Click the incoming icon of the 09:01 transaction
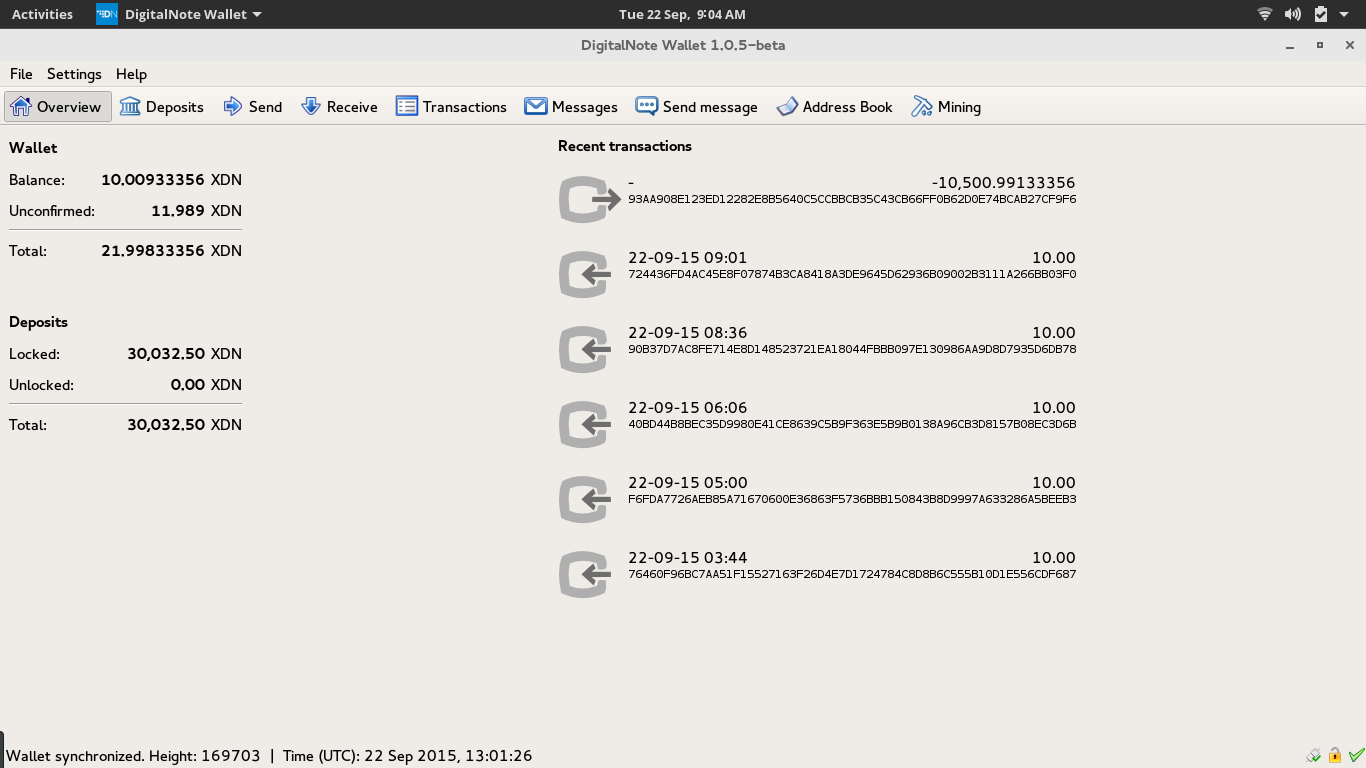1366x768 pixels. [x=585, y=274]
